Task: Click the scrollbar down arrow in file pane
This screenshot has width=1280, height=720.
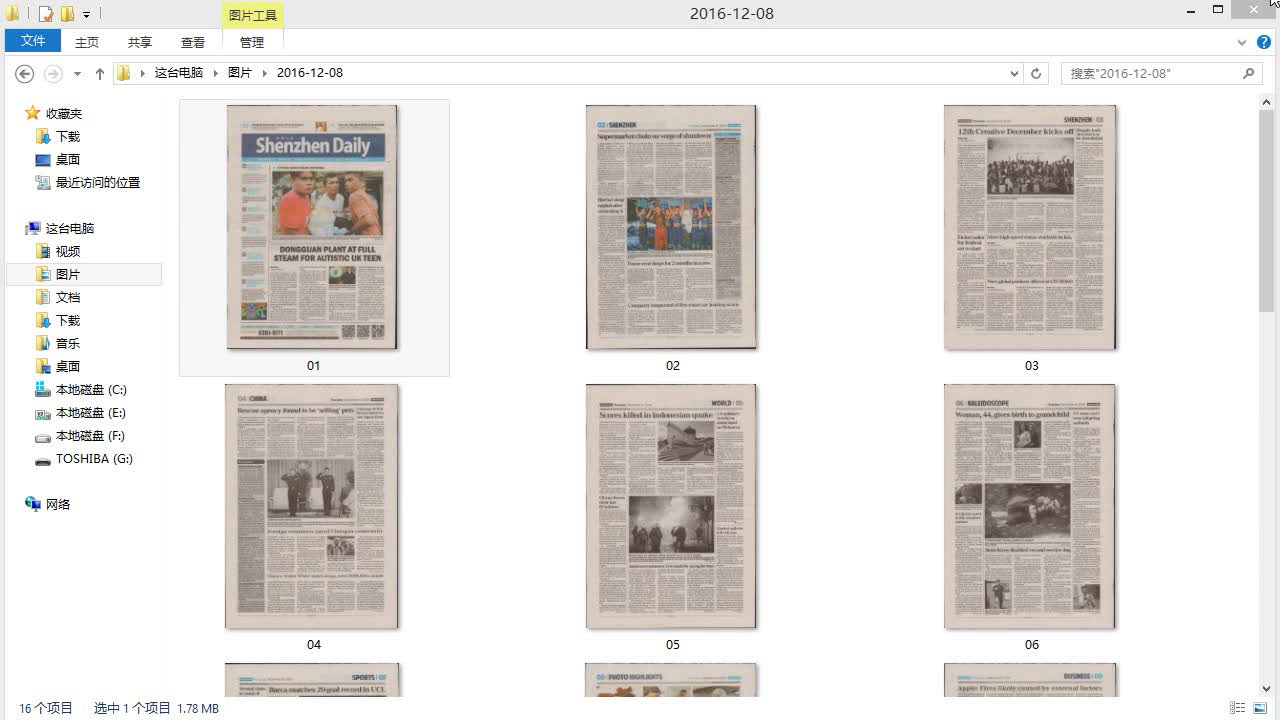Action: point(1267,689)
